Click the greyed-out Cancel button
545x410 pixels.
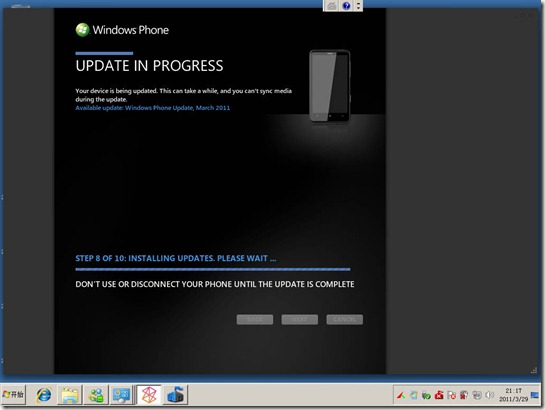344,320
